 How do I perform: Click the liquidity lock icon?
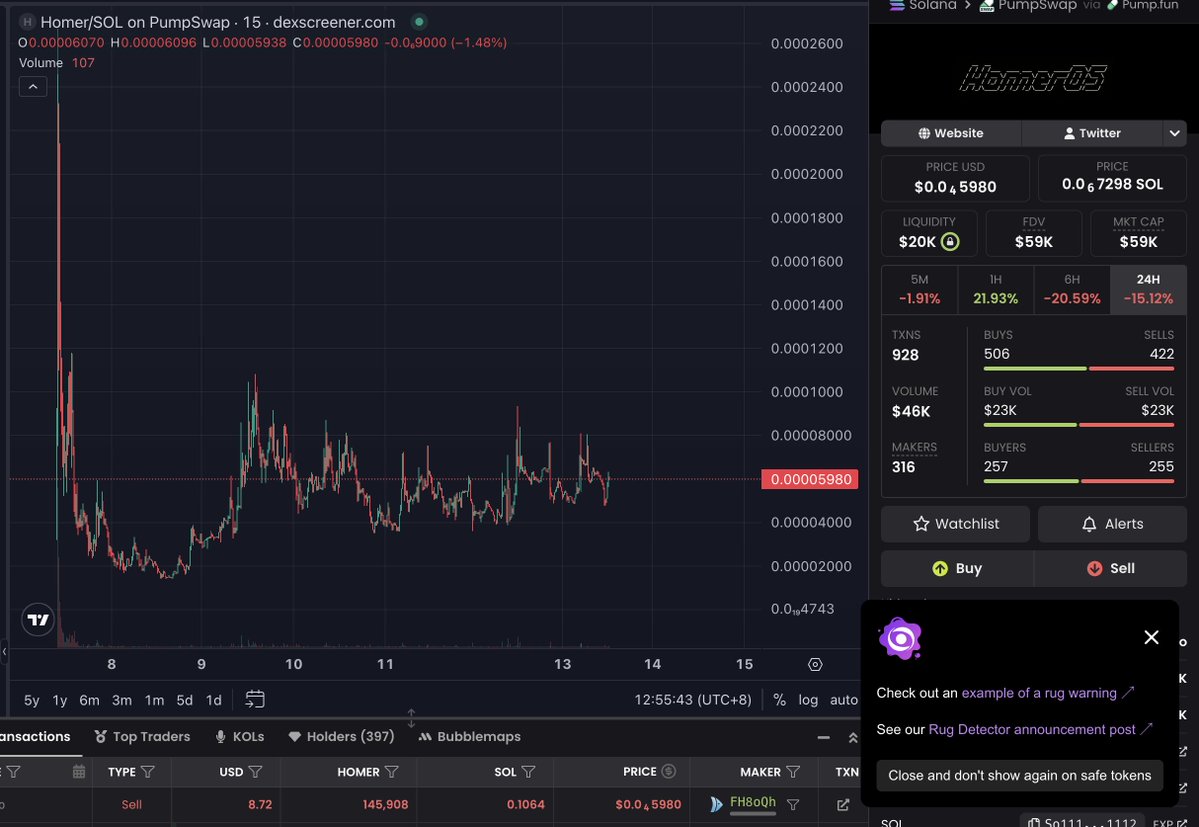pos(950,242)
